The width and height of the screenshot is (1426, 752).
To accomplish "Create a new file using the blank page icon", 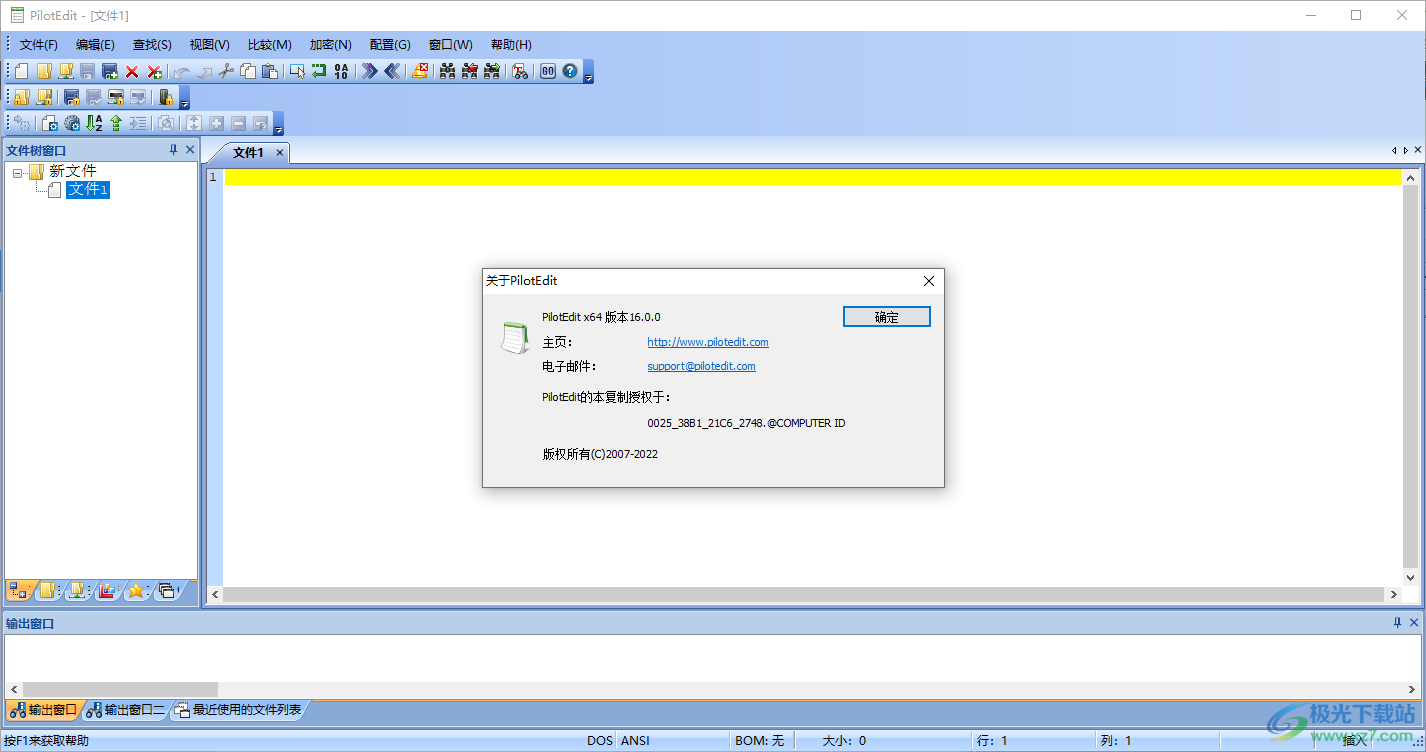I will [x=22, y=71].
